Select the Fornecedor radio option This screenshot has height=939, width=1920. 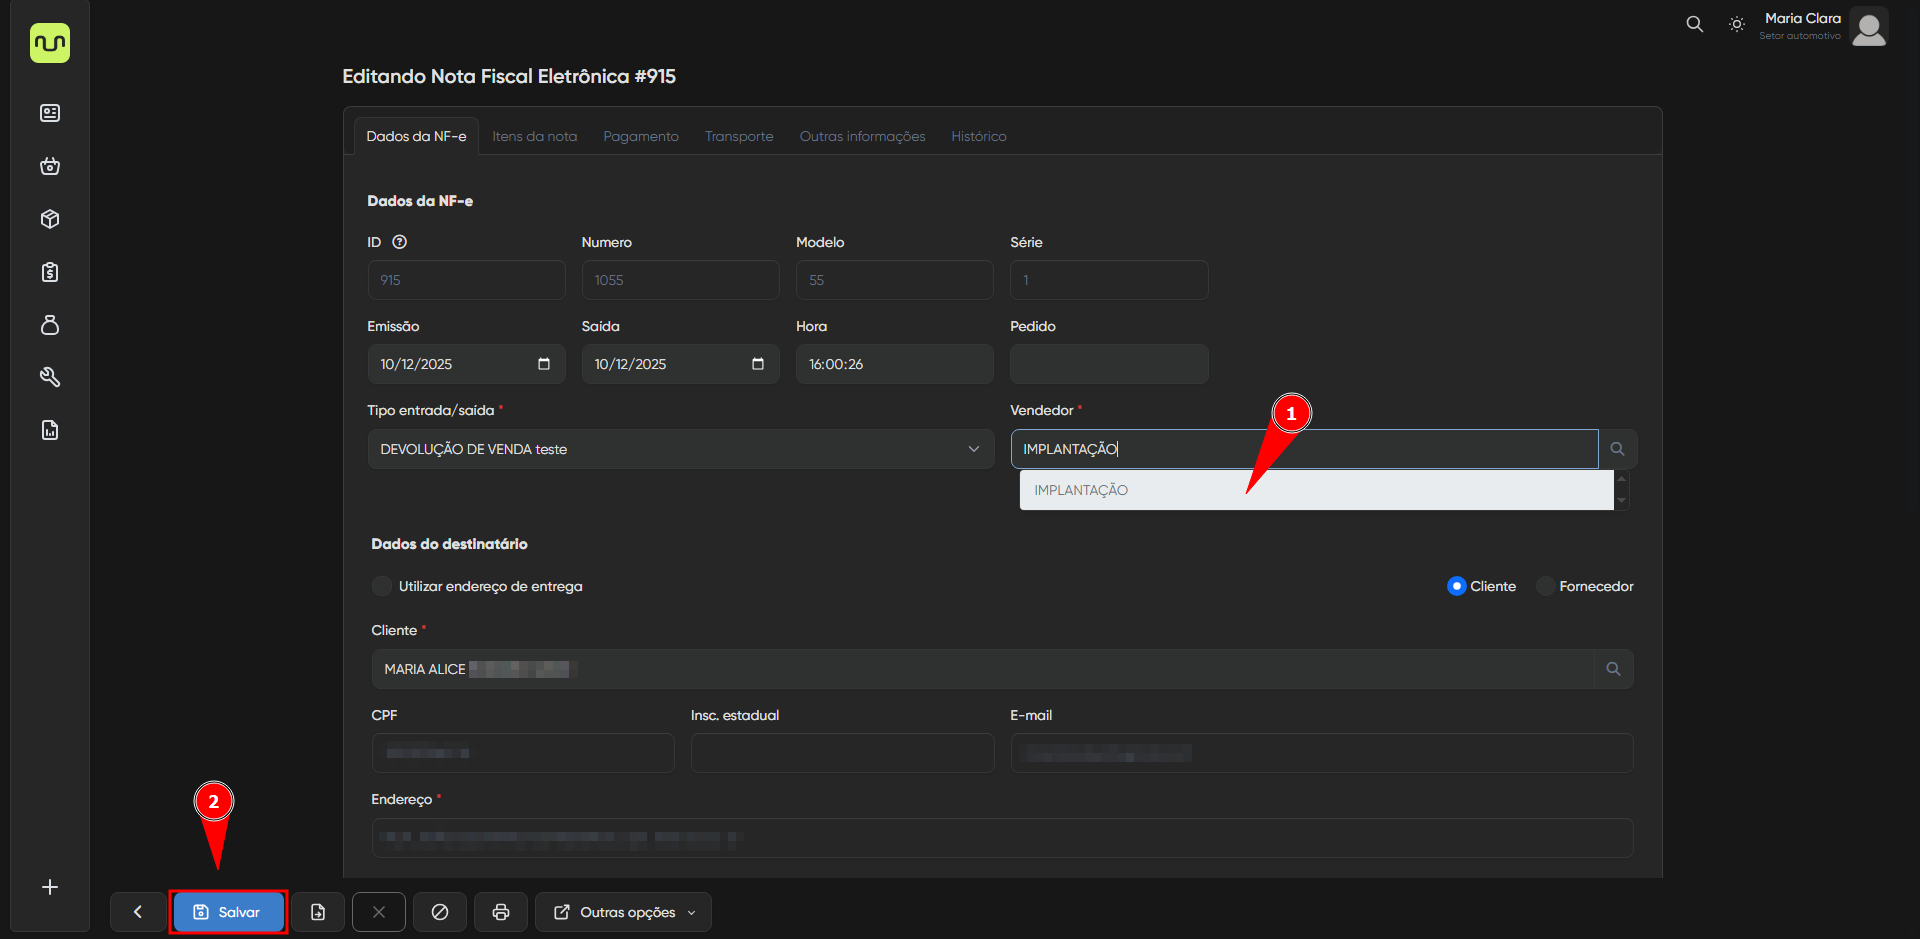(x=1545, y=586)
